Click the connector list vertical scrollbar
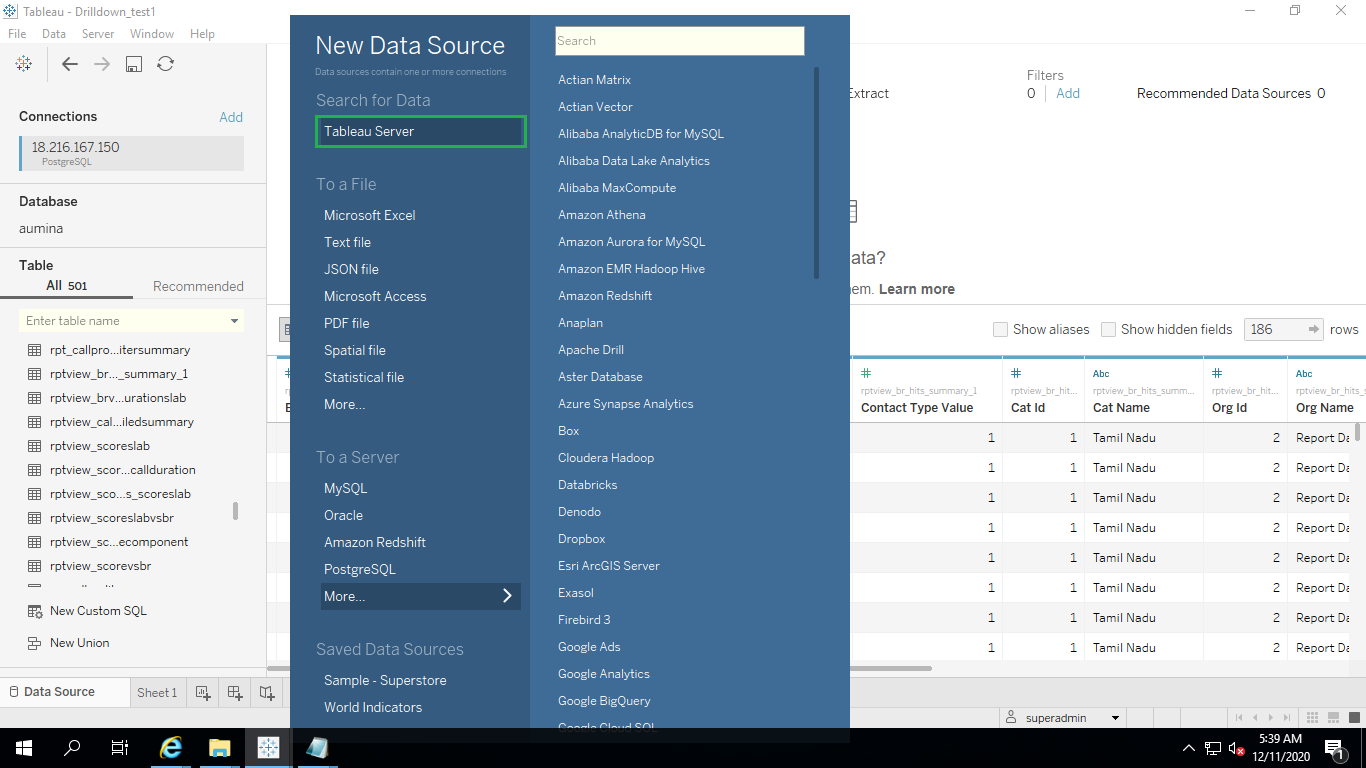This screenshot has width=1366, height=768. tap(817, 172)
